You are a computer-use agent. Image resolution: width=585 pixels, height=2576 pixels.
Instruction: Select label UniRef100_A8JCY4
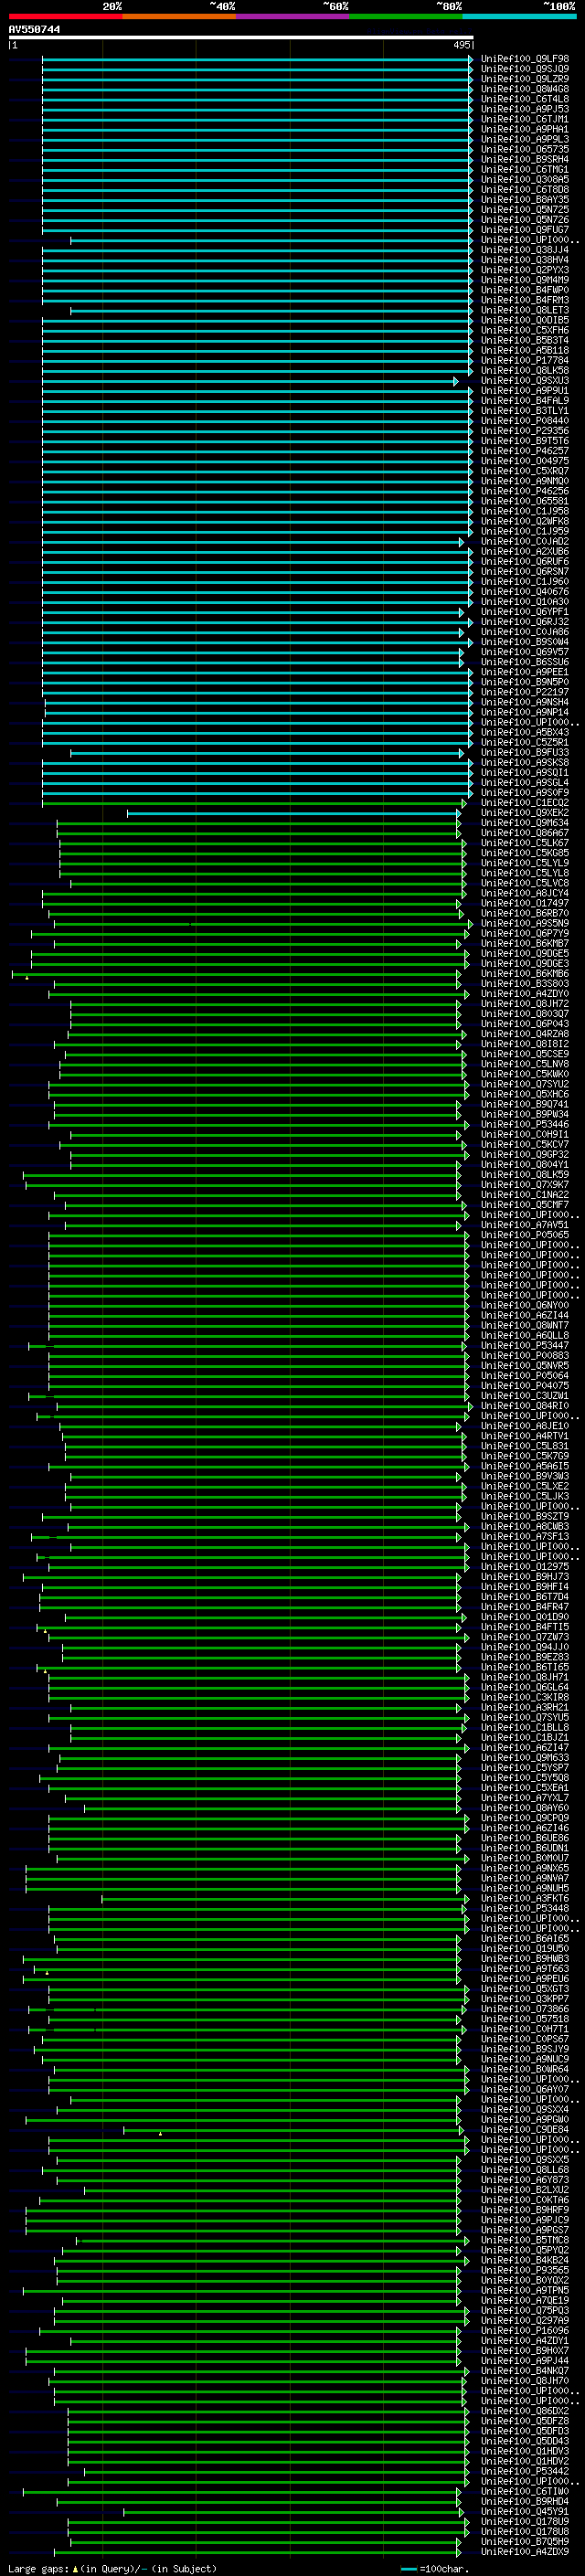[x=525, y=893]
